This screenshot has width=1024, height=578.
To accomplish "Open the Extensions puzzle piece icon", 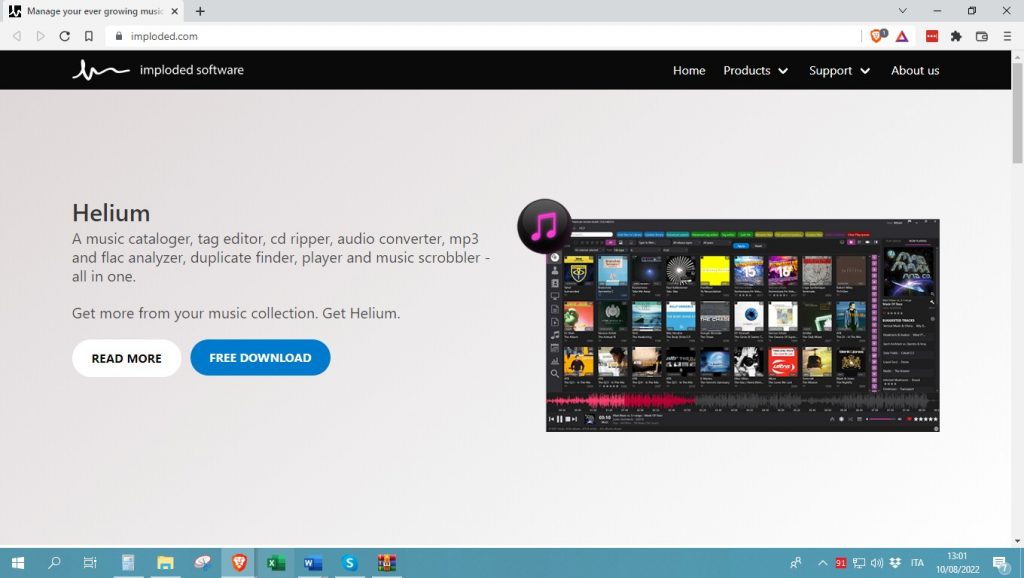I will click(956, 36).
